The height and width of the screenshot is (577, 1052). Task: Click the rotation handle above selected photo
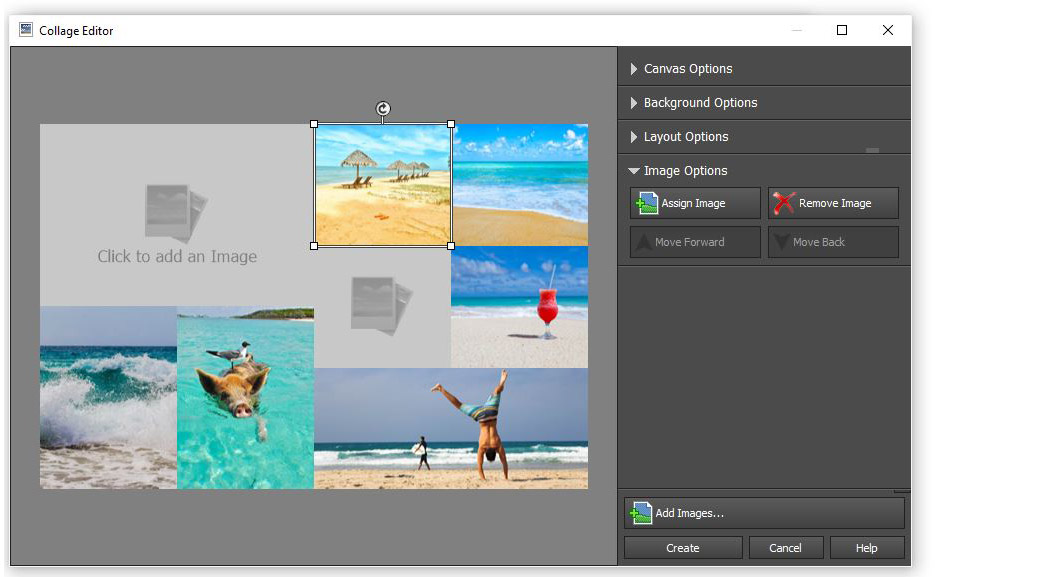(383, 107)
